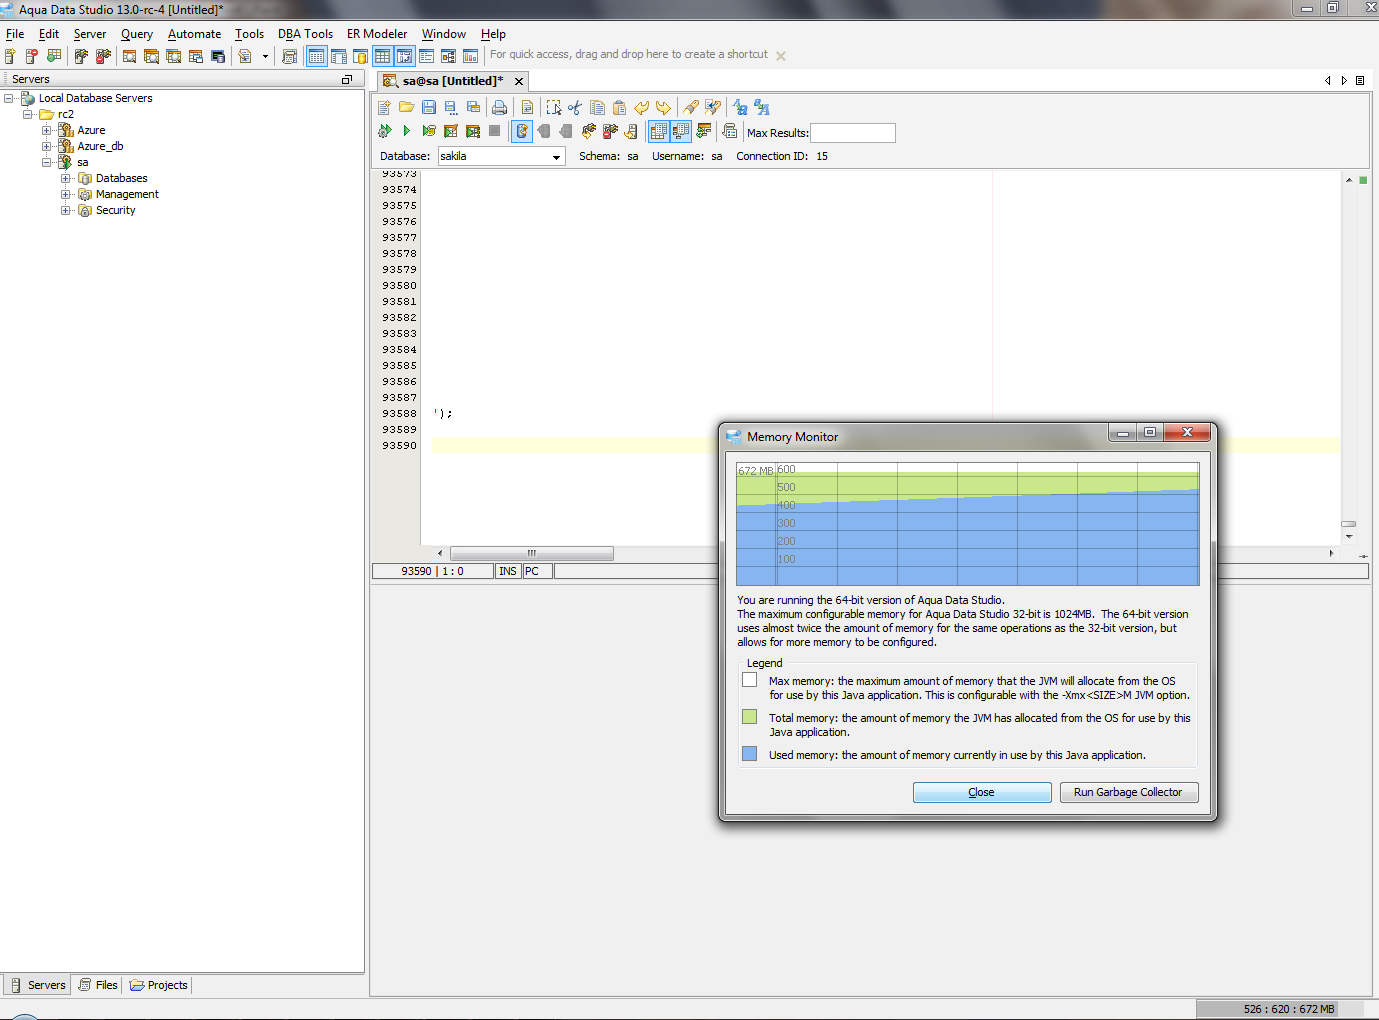Open the ER Modeler menu
This screenshot has height=1020, width=1379.
(377, 34)
